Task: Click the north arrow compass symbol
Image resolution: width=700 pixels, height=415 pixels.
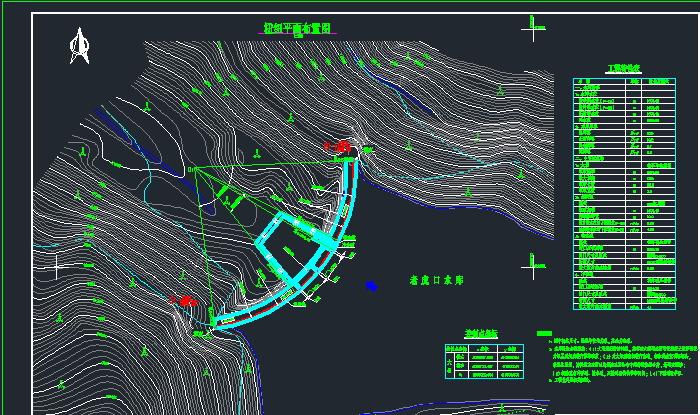Action: (79, 46)
